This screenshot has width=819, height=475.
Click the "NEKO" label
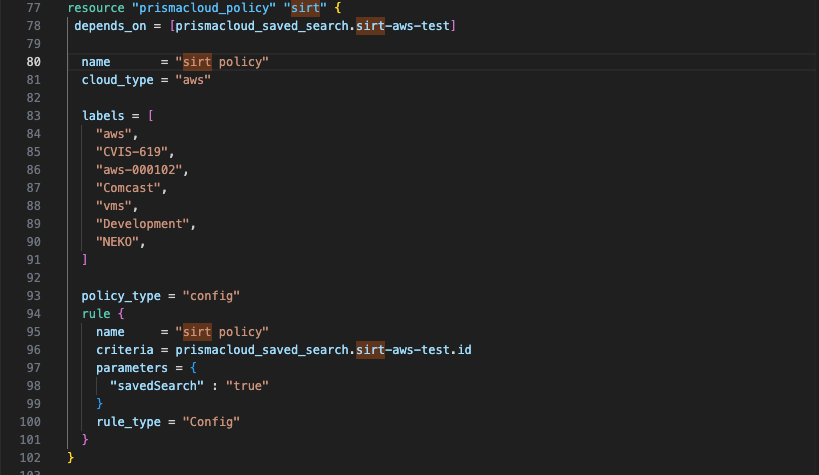[118, 242]
